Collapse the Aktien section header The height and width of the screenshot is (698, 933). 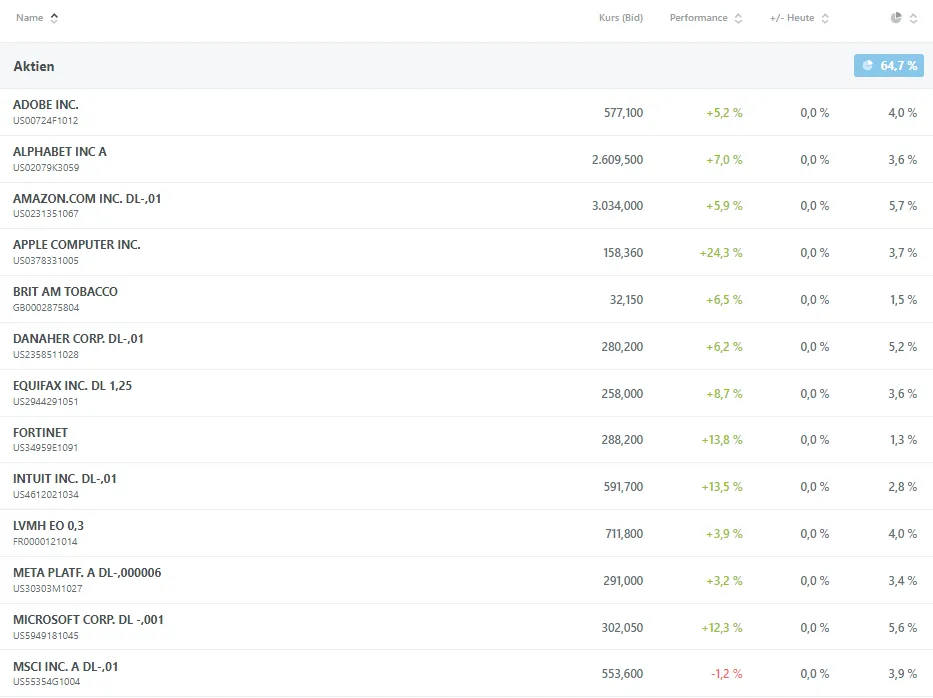tap(466, 65)
